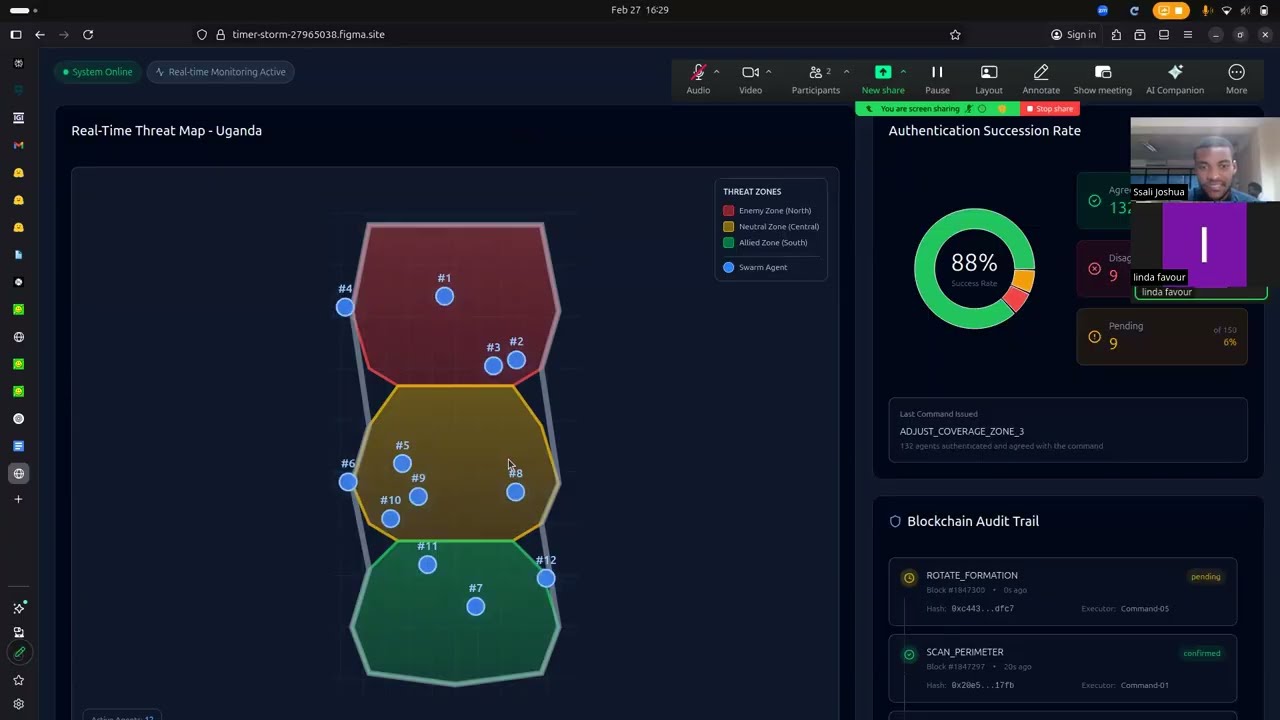Bookmark this page with the star
This screenshot has width=1280, height=720.
(955, 34)
